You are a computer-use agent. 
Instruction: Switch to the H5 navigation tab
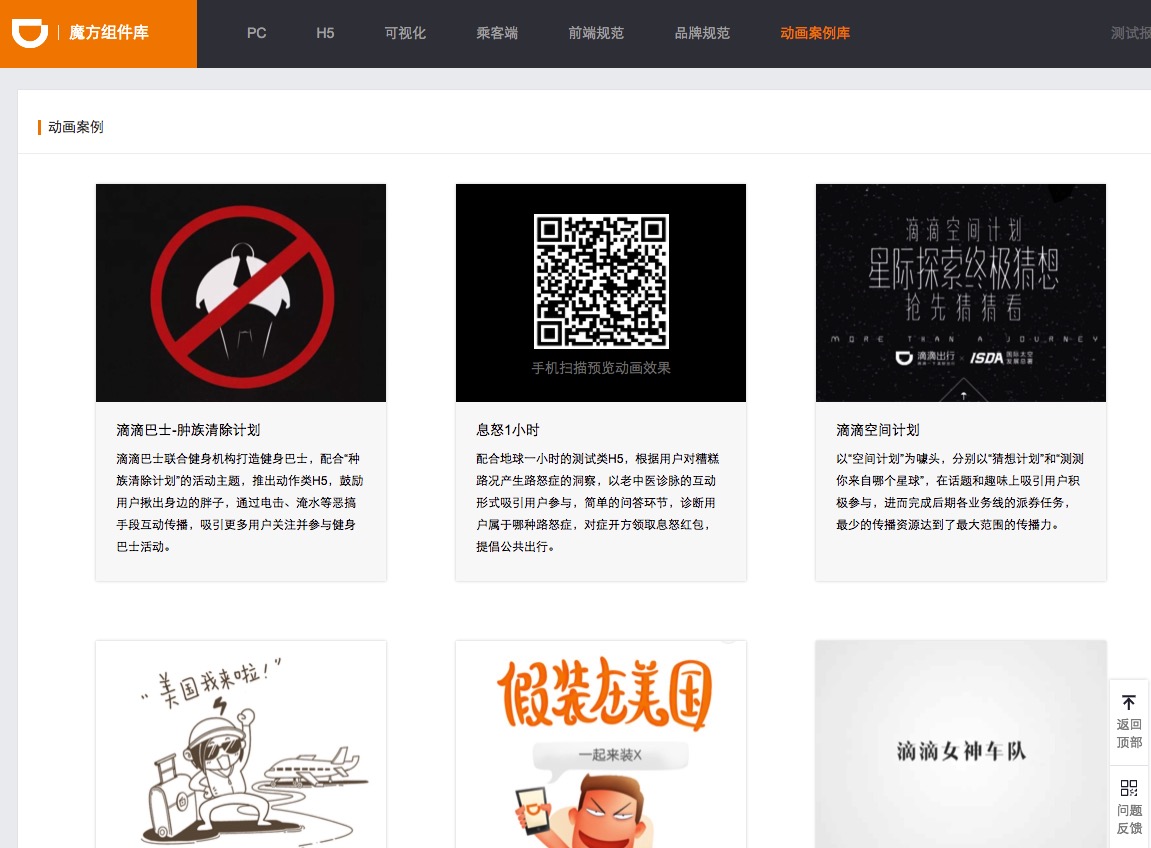(325, 33)
